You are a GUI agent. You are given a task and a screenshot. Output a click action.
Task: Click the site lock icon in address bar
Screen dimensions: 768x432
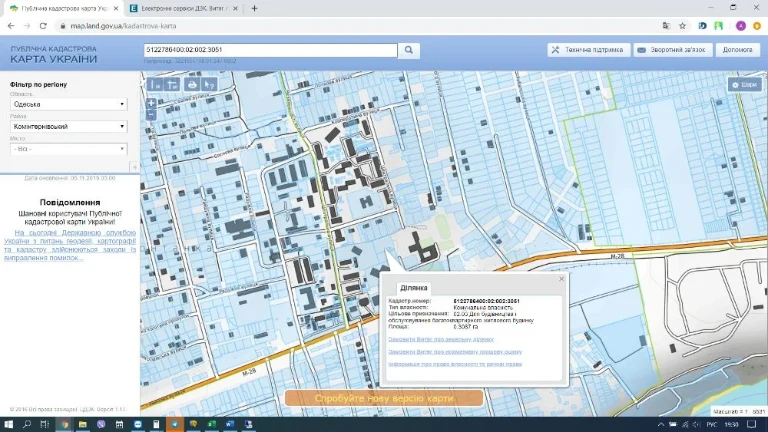63,26
